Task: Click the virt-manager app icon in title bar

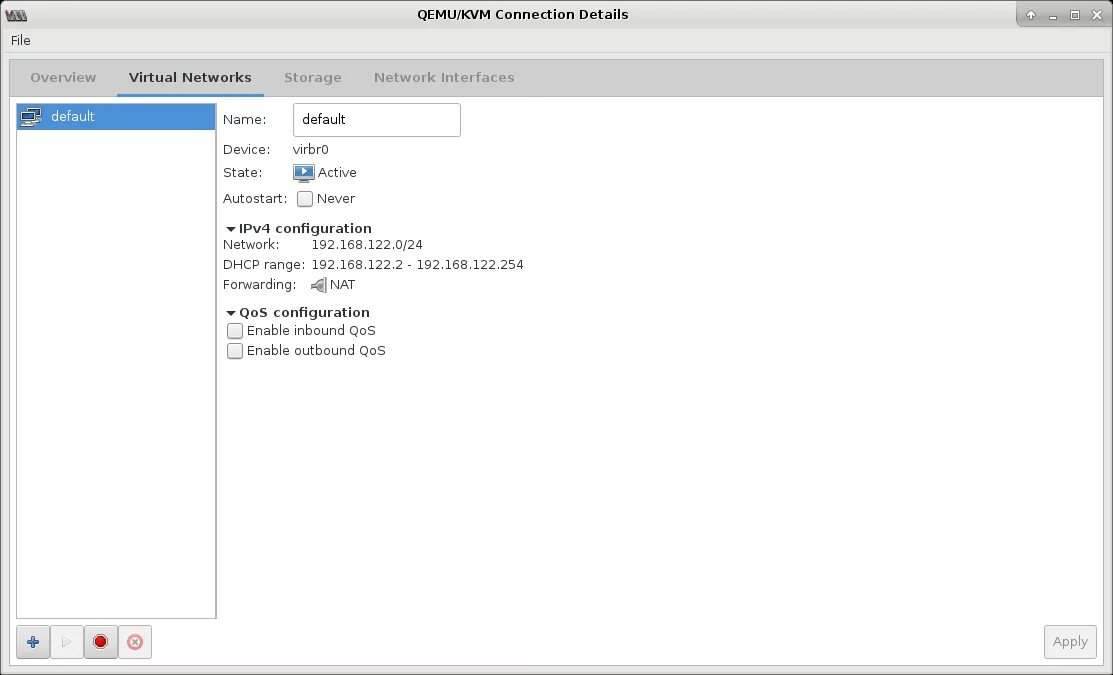Action: click(x=16, y=15)
